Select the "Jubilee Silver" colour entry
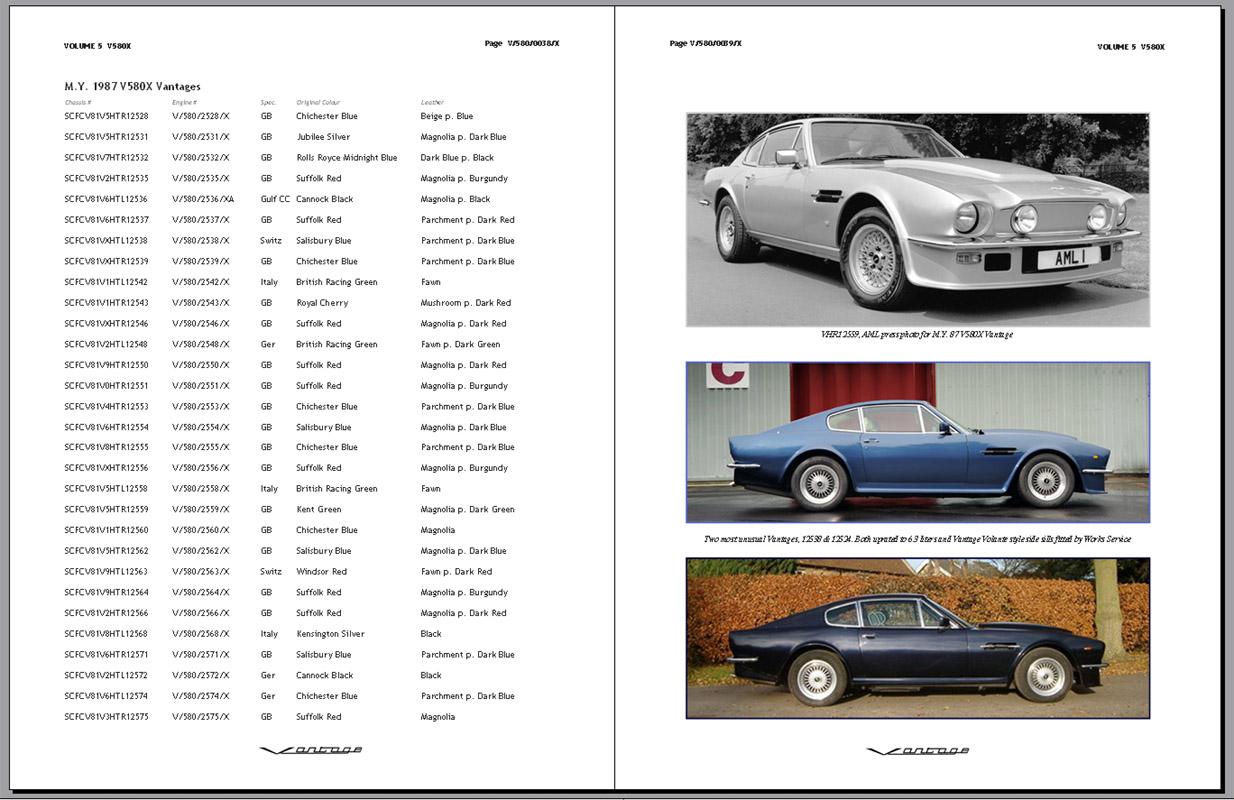The height and width of the screenshot is (800, 1234). (323, 137)
